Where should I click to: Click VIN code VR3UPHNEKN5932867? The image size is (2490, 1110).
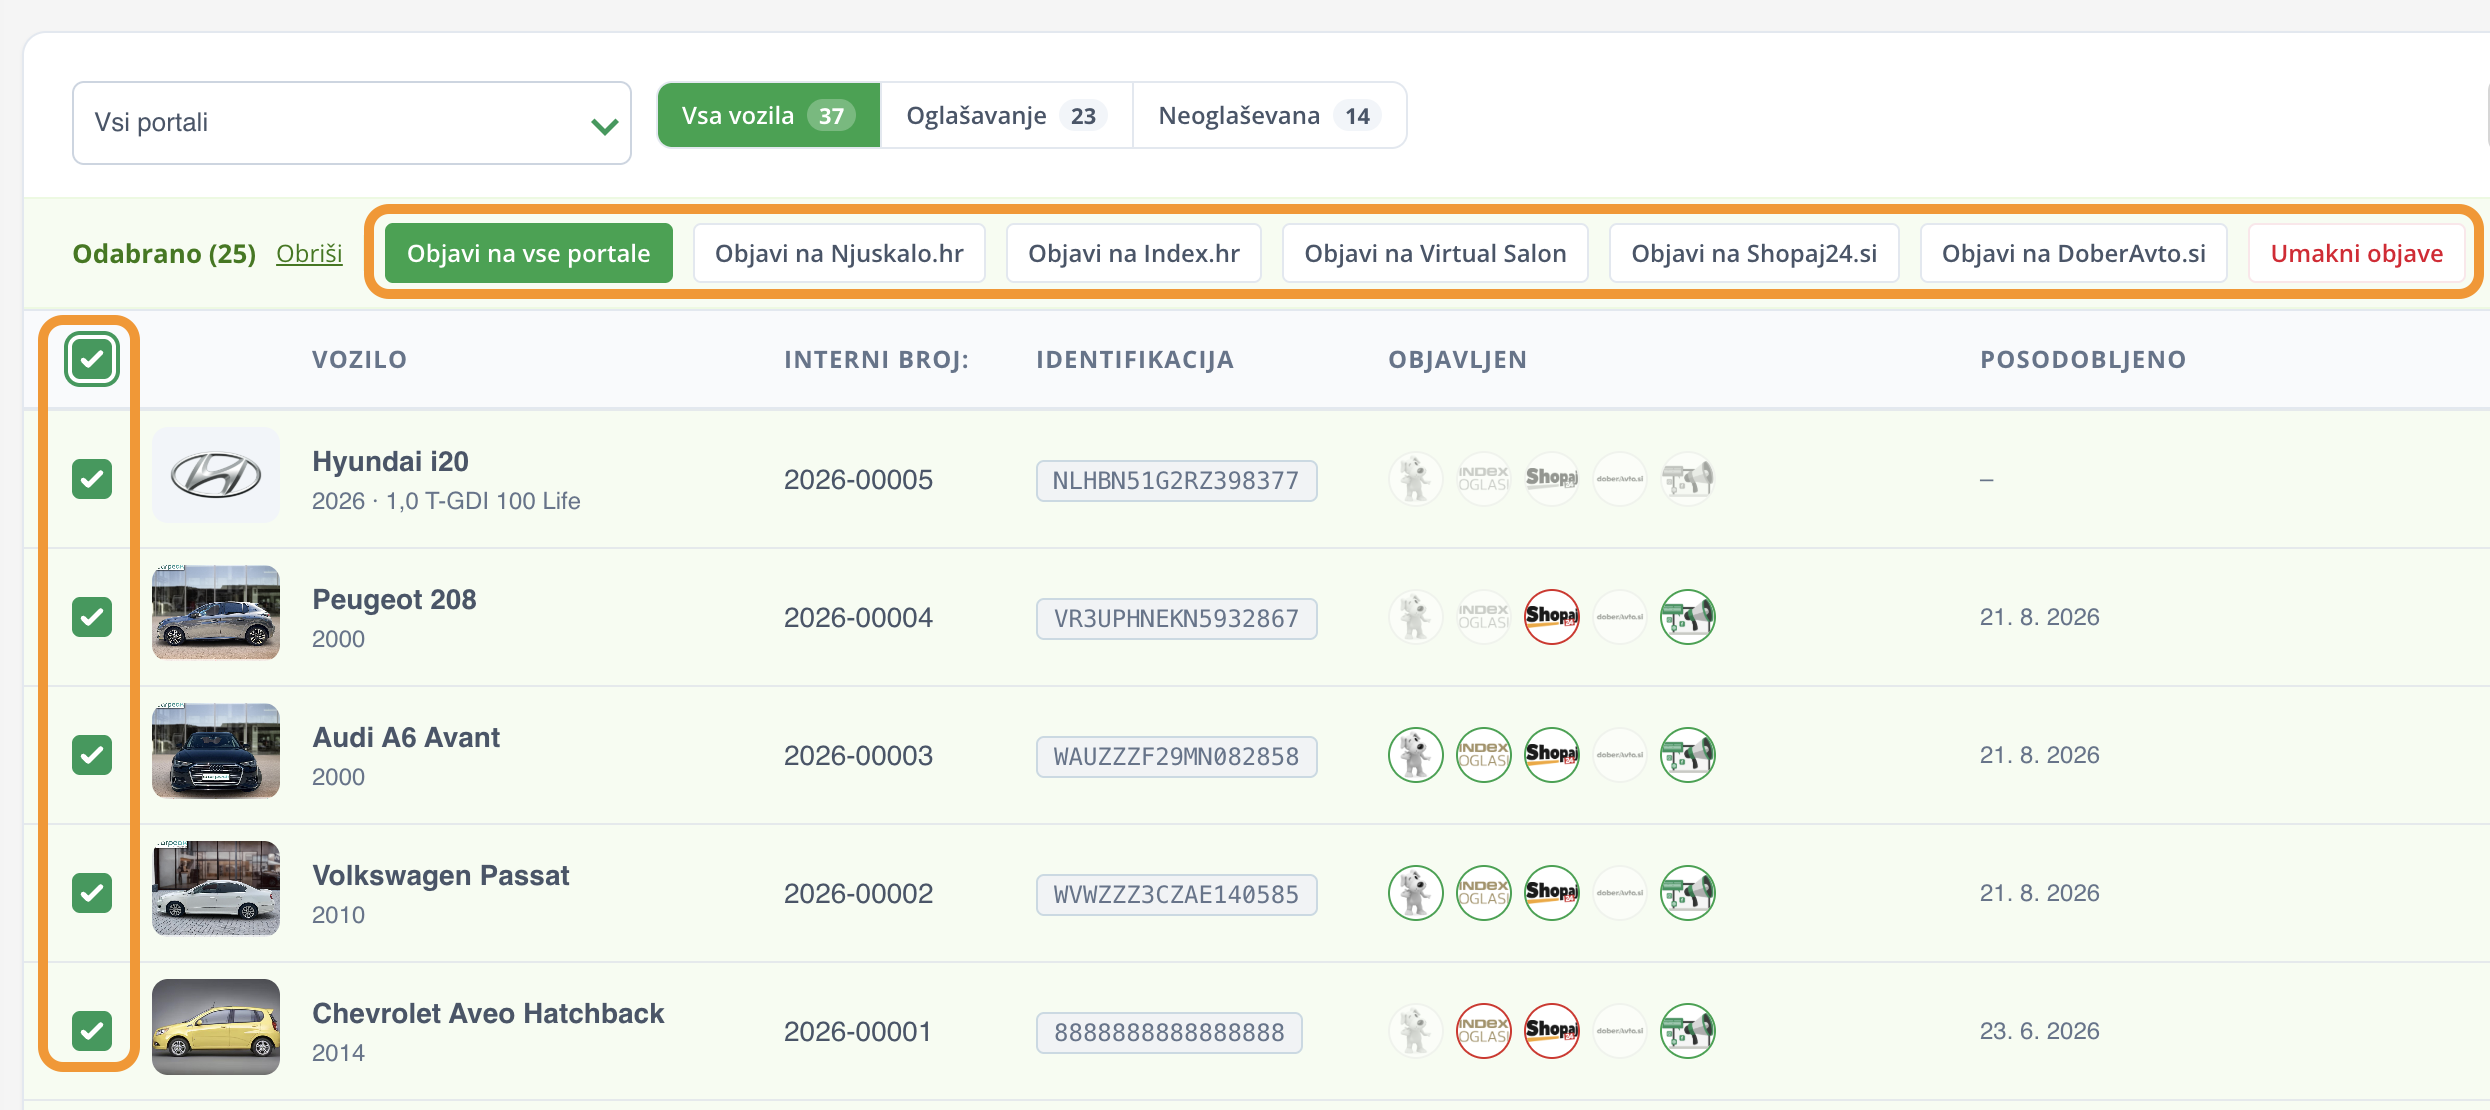pos(1176,619)
